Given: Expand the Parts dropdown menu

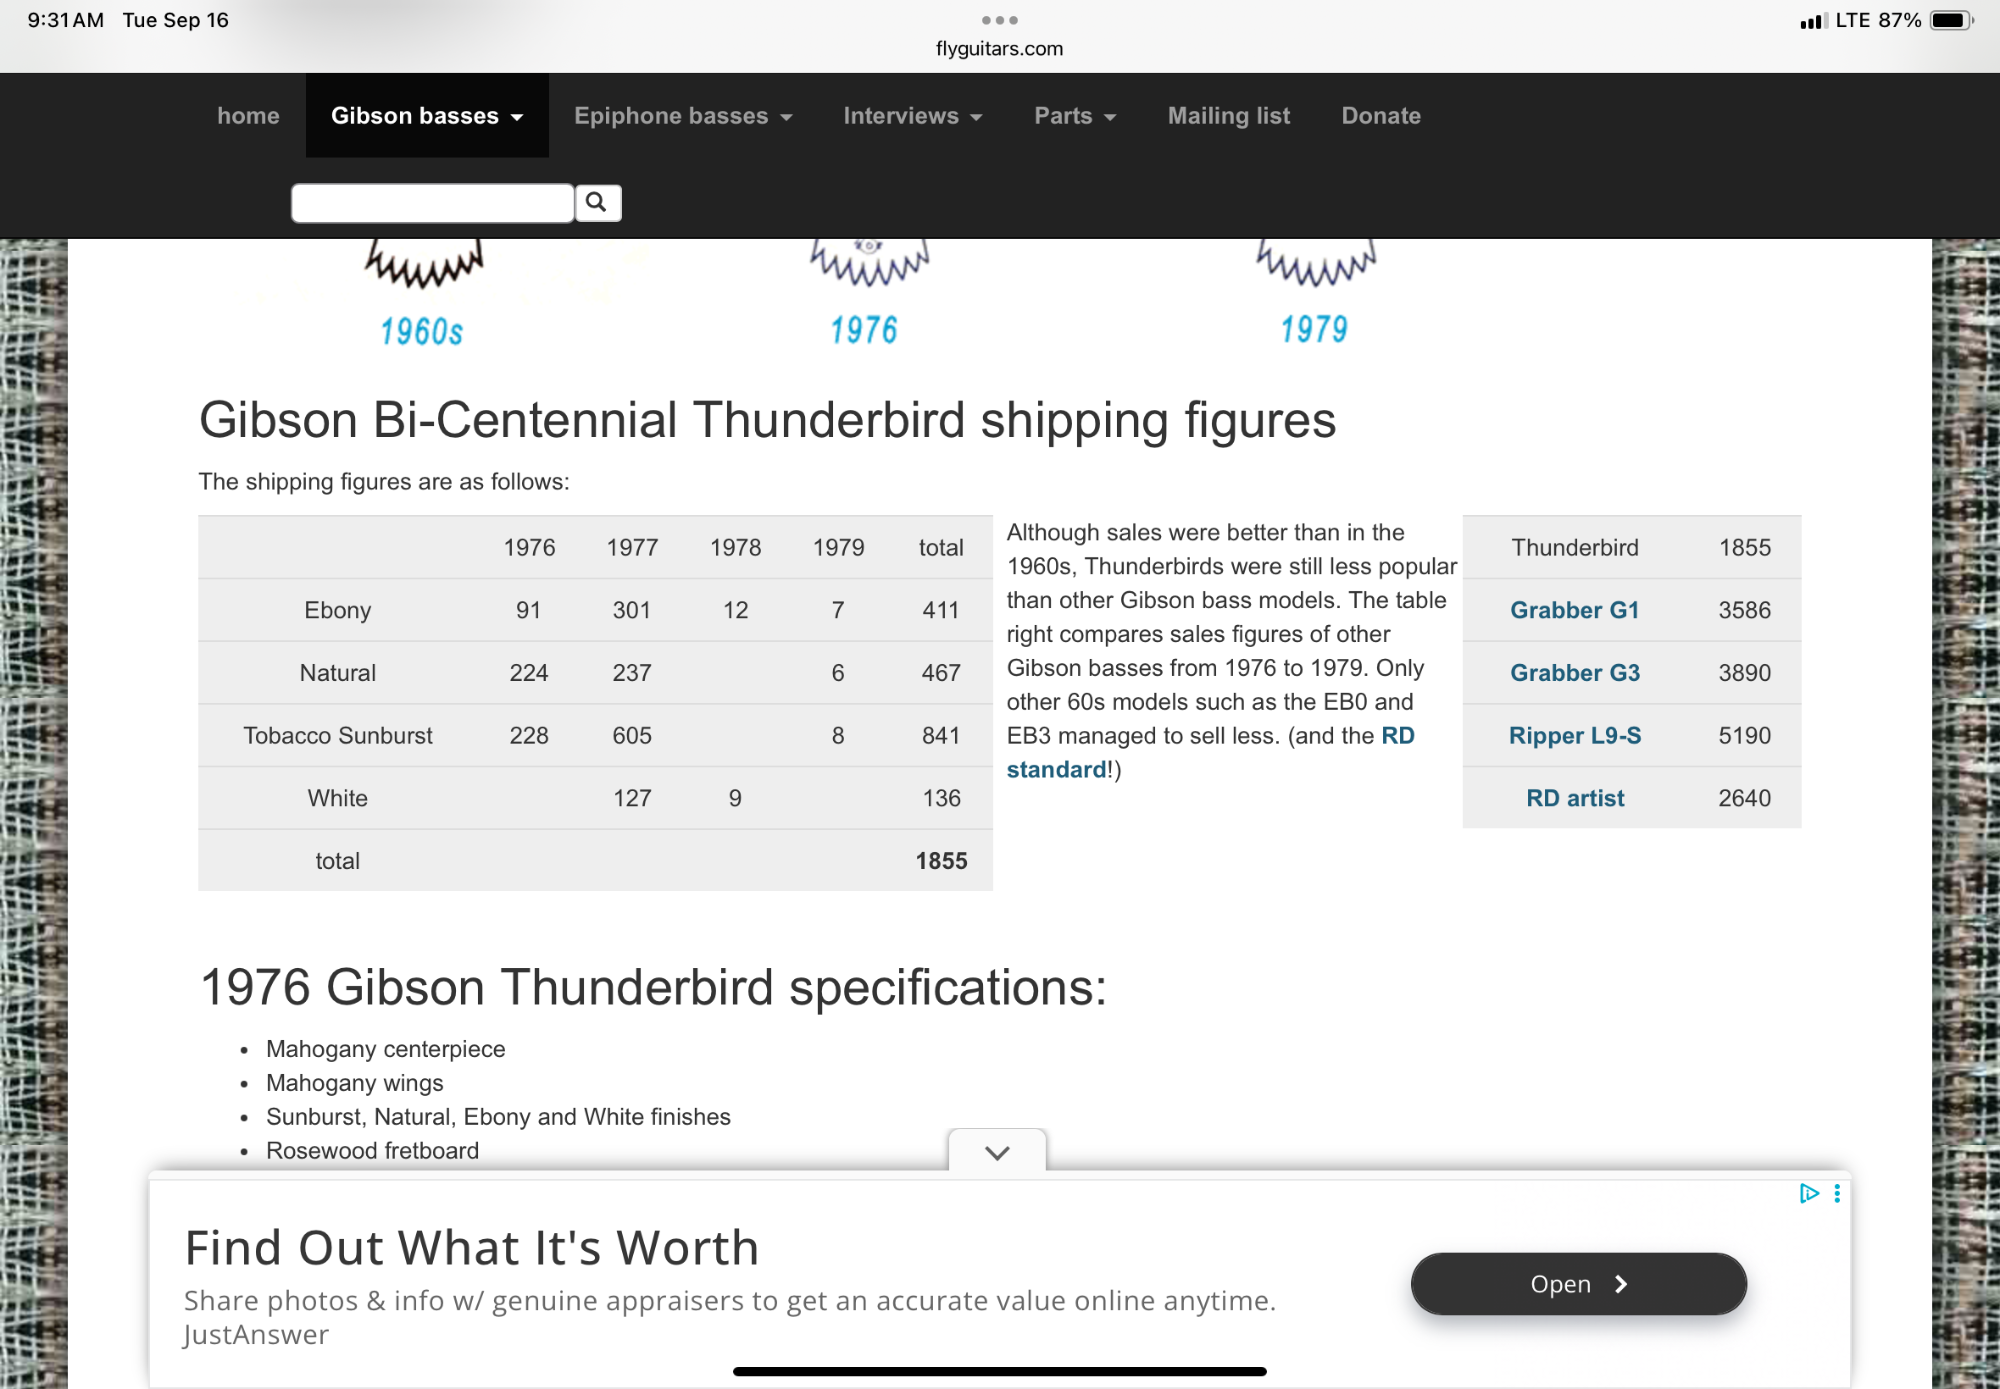Looking at the screenshot, I should pos(1075,115).
